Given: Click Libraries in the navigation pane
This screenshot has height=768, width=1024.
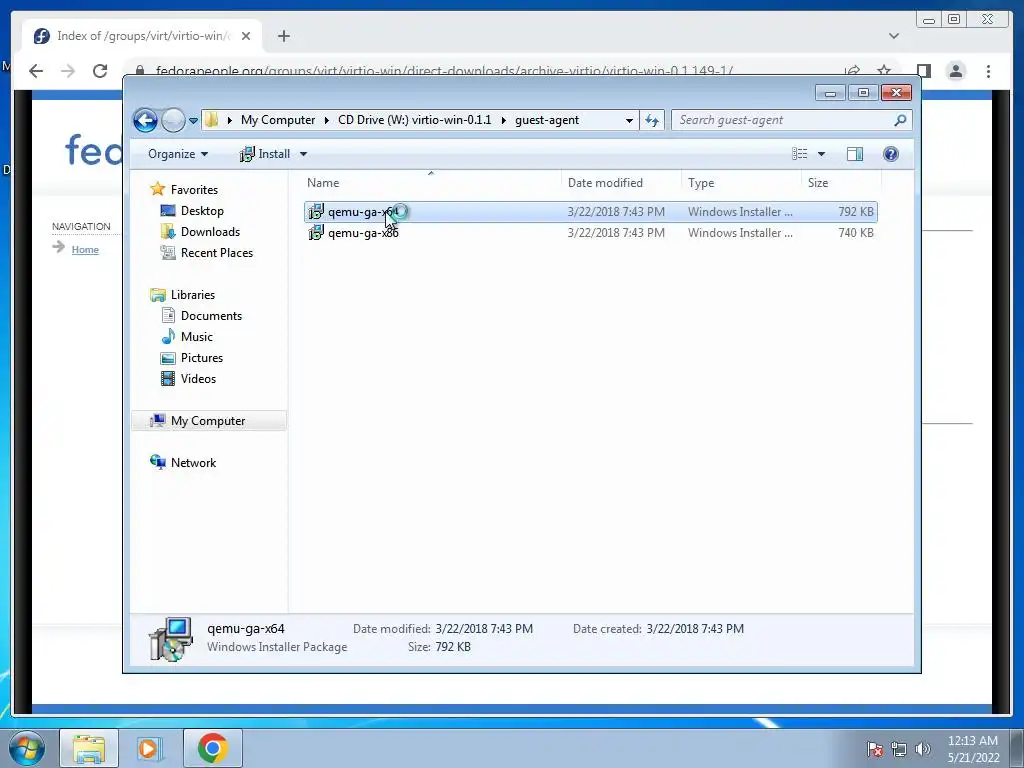Looking at the screenshot, I should click(x=193, y=295).
